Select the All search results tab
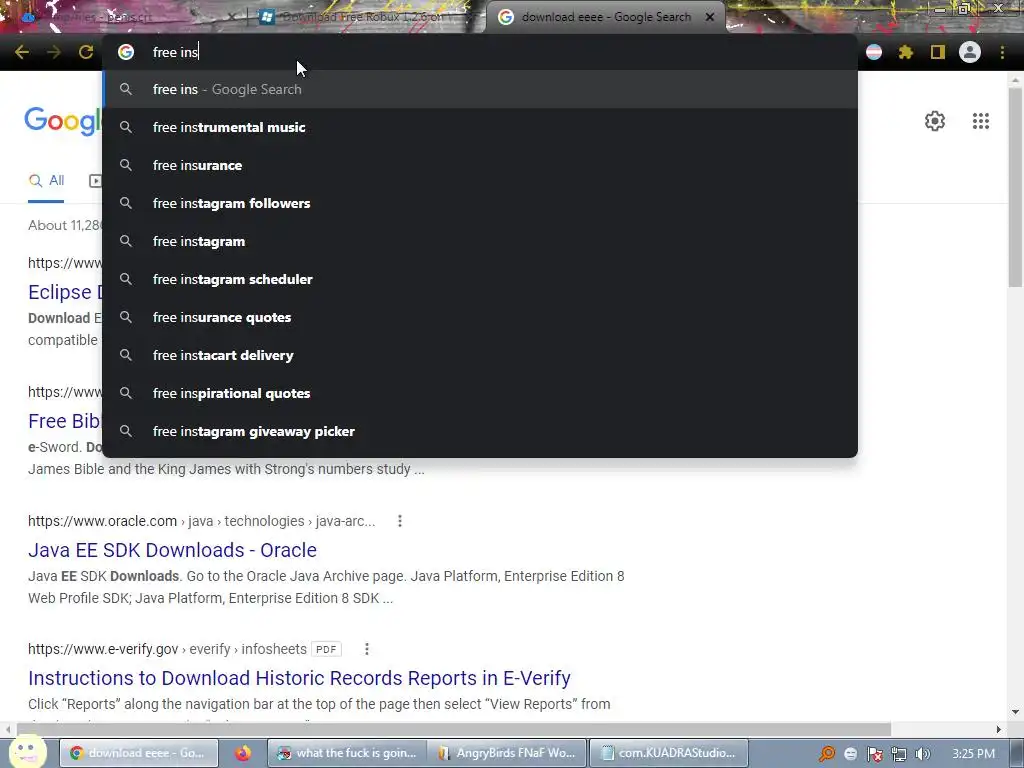The width and height of the screenshot is (1024, 768). (46, 181)
